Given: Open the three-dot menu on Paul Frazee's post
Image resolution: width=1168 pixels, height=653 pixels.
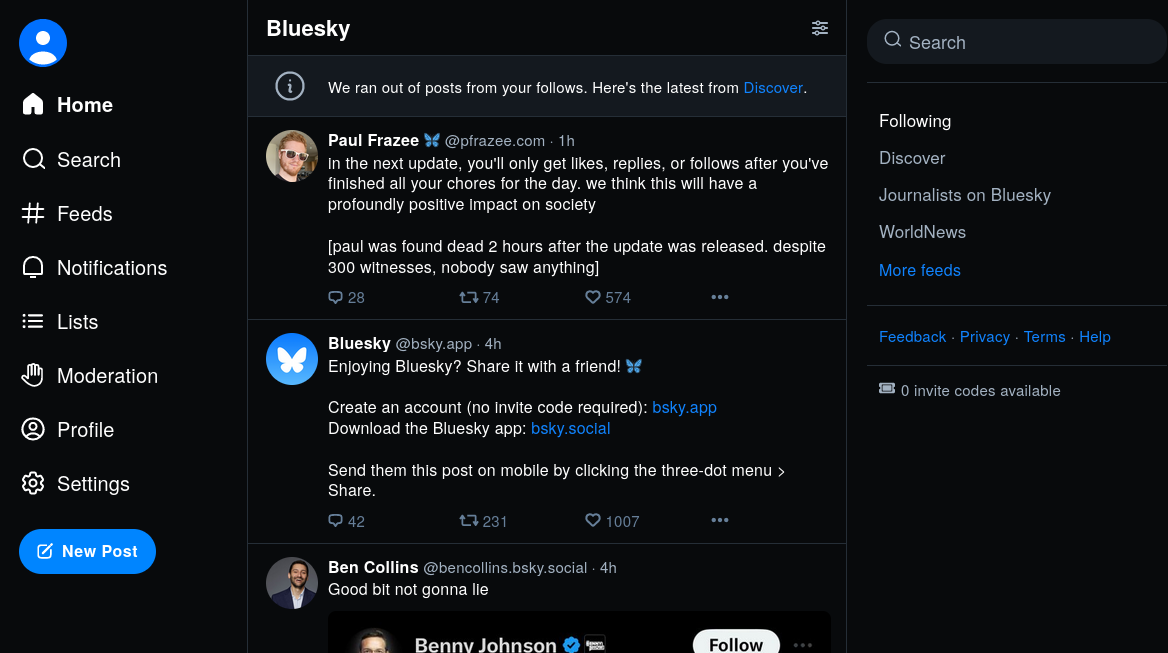Looking at the screenshot, I should (719, 297).
